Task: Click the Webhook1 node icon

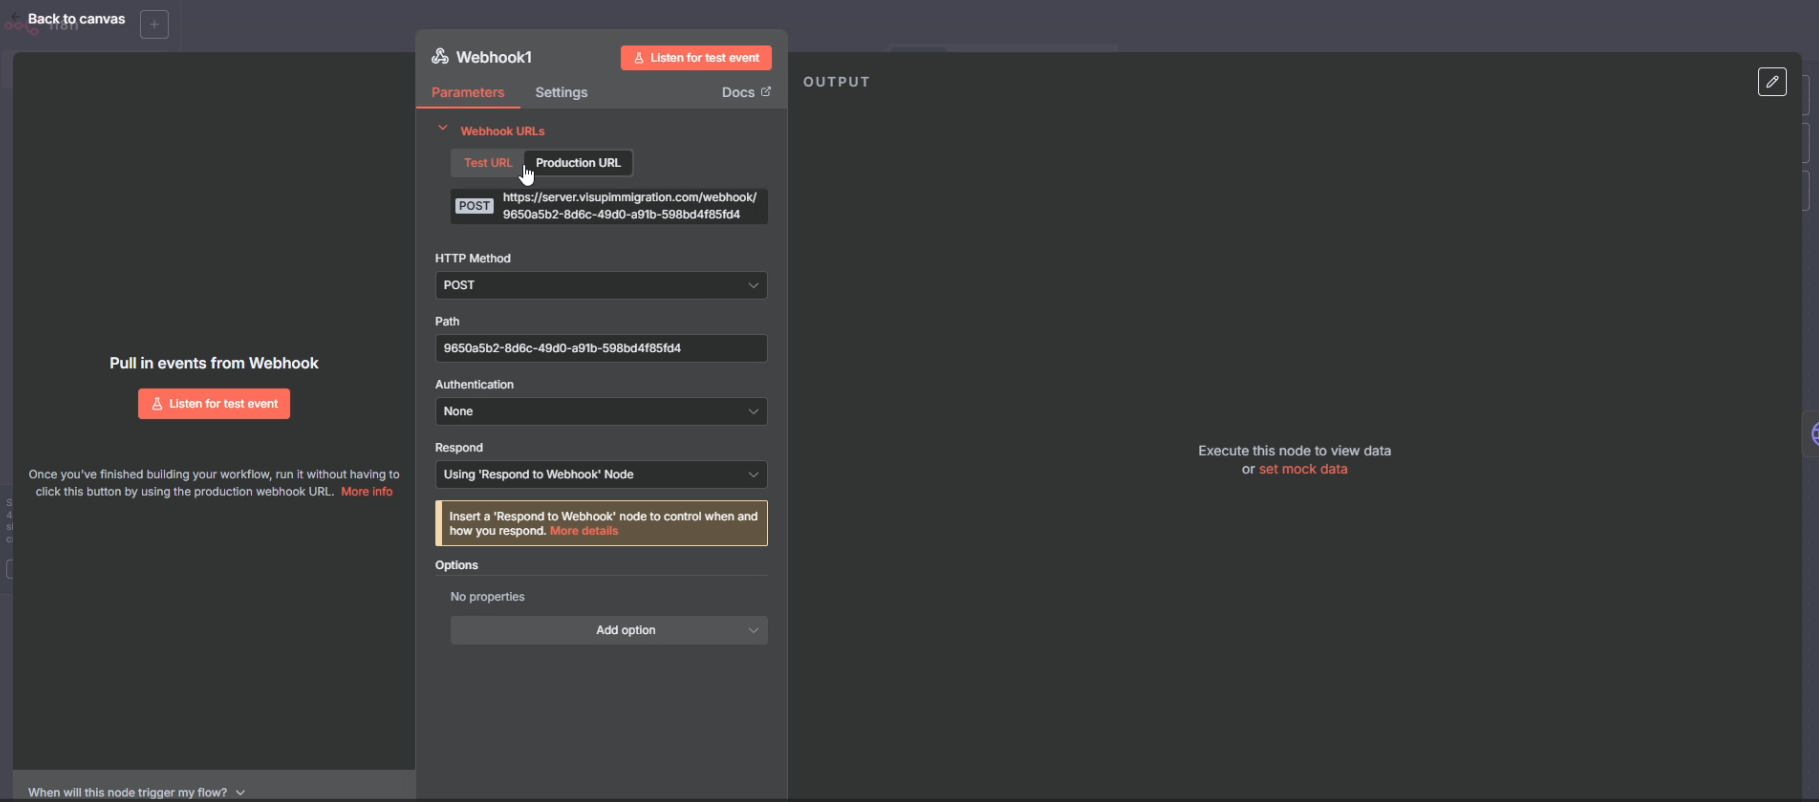Action: [440, 57]
